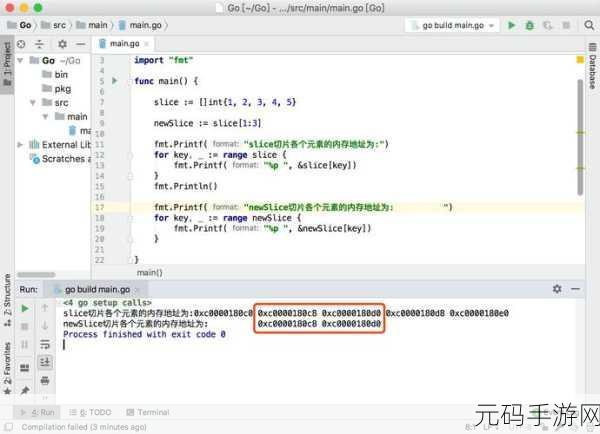Print console output via the printer icon
This screenshot has width=600, height=434.
coord(45,380)
